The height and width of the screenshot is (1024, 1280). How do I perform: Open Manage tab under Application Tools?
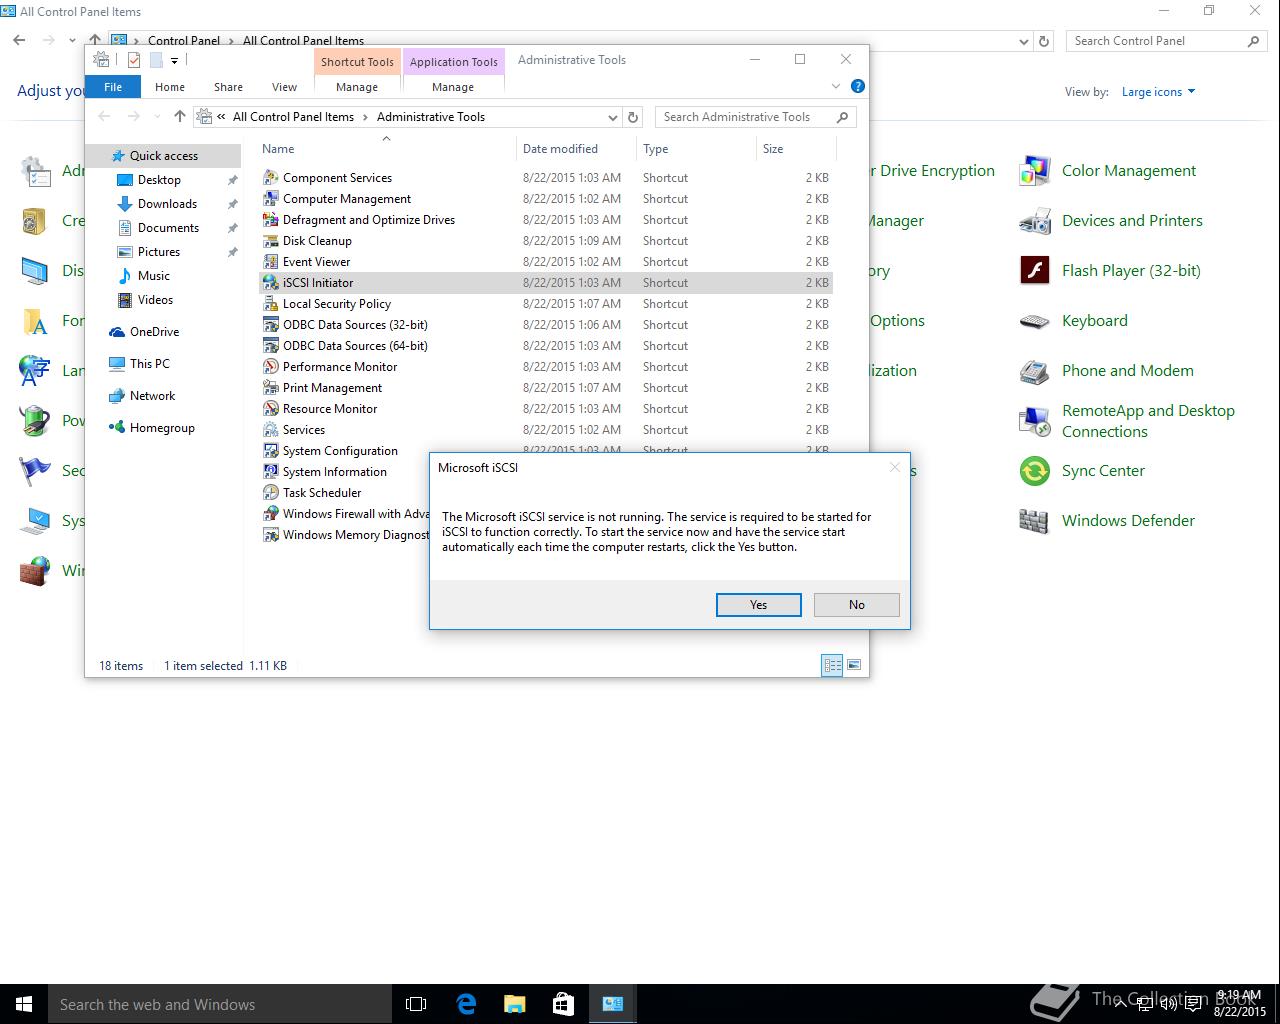click(453, 87)
